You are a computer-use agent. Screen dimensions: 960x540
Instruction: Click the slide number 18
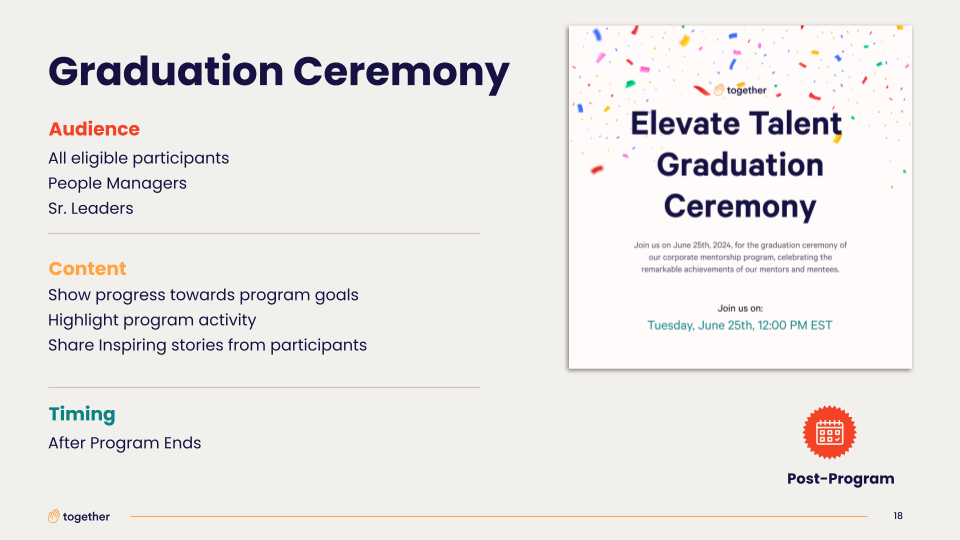click(x=898, y=516)
